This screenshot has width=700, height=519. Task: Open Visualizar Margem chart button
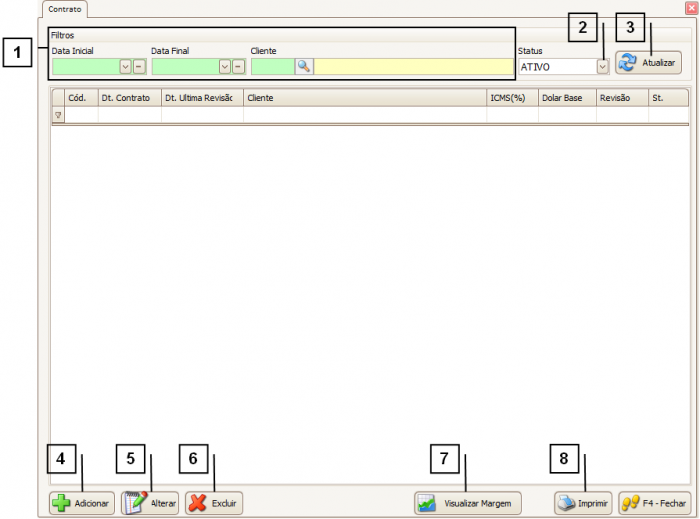pos(468,503)
